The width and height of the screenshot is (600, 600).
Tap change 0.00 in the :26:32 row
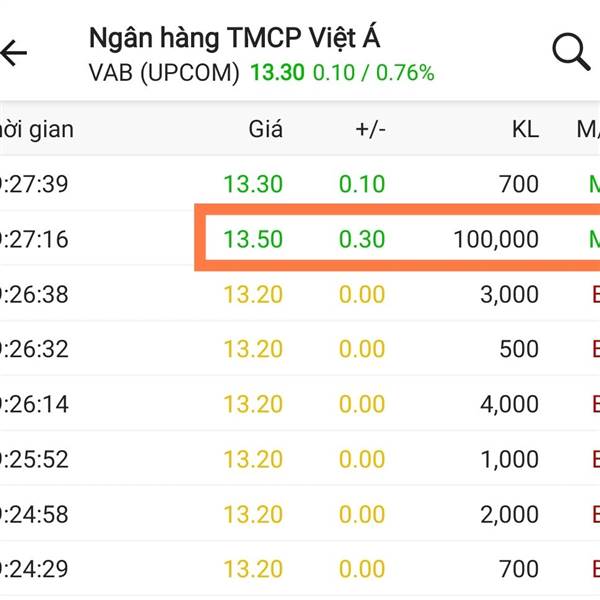[x=362, y=349]
